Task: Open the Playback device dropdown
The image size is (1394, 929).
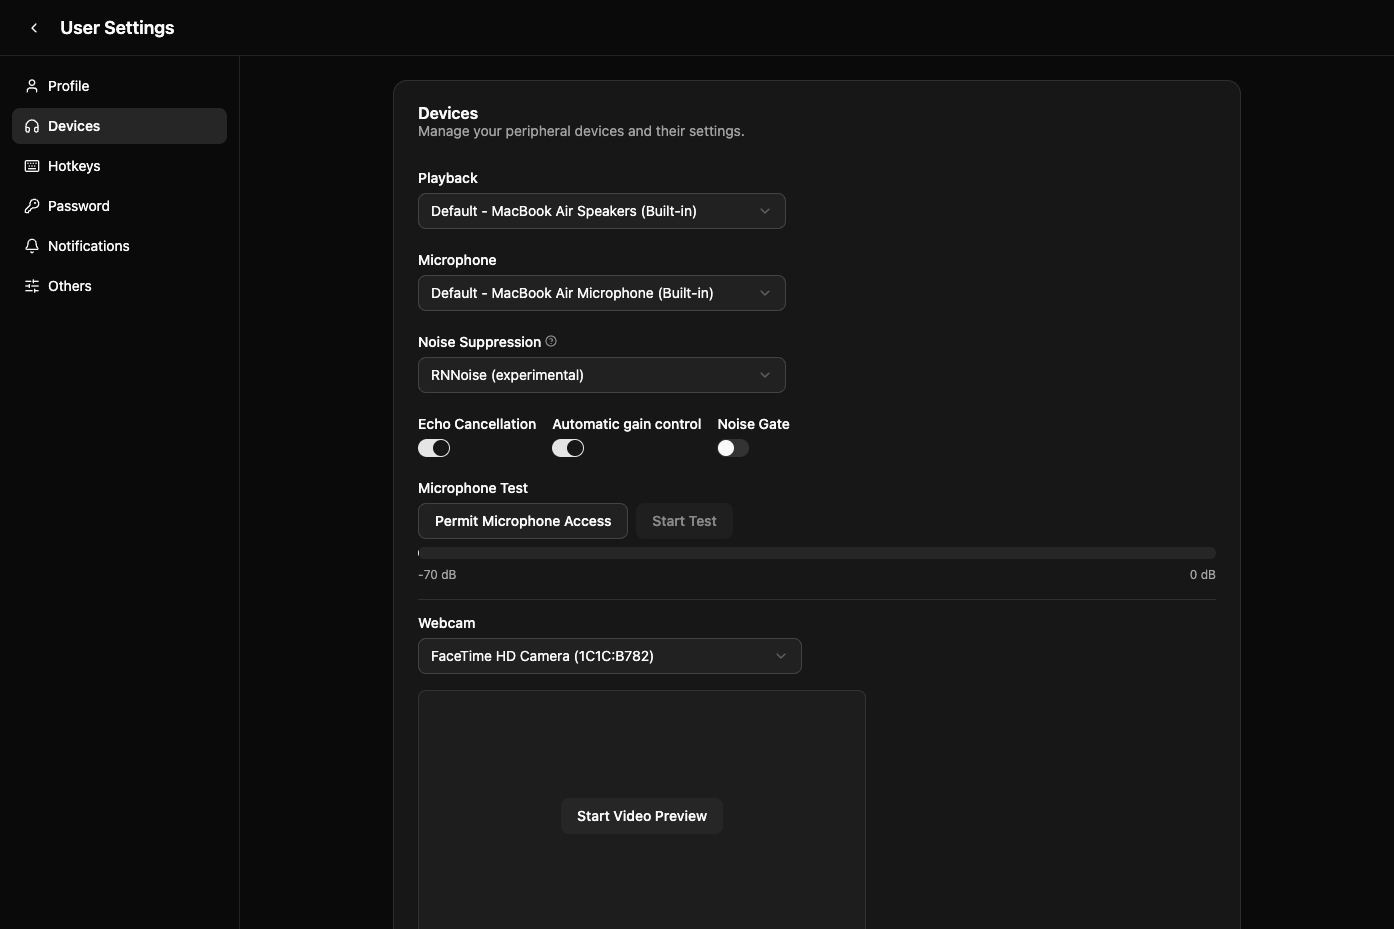Action: [x=602, y=211]
